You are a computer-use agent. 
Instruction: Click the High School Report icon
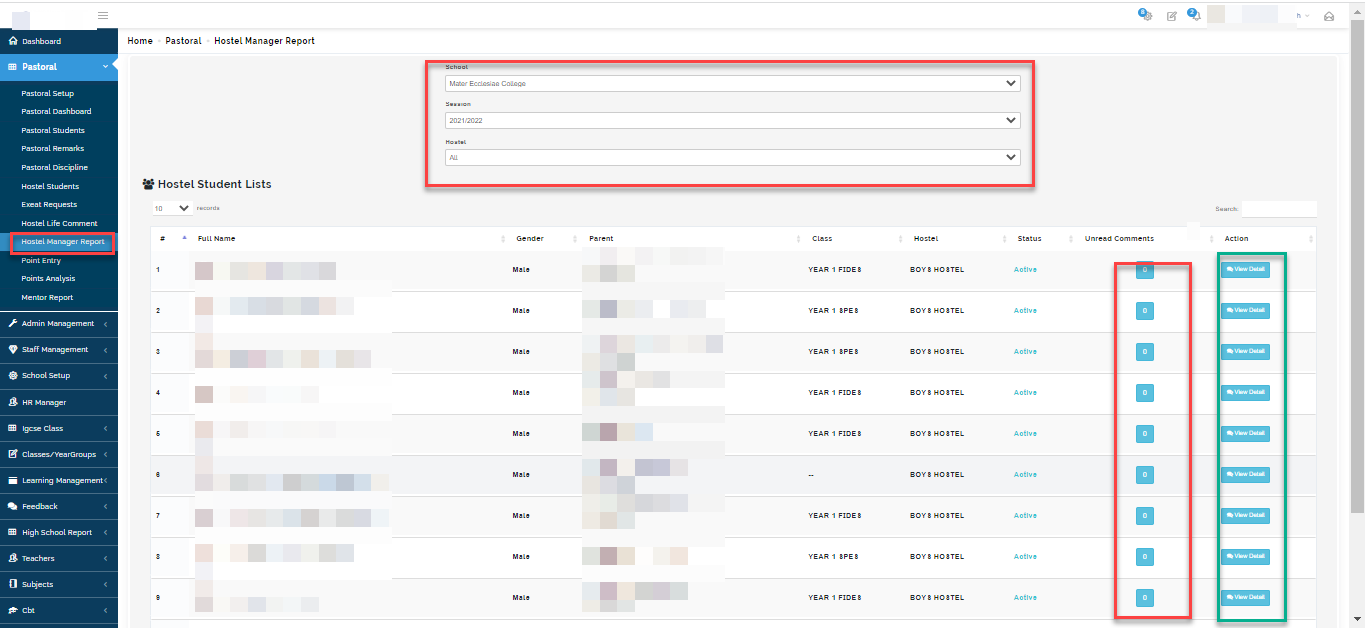pyautogui.click(x=13, y=532)
